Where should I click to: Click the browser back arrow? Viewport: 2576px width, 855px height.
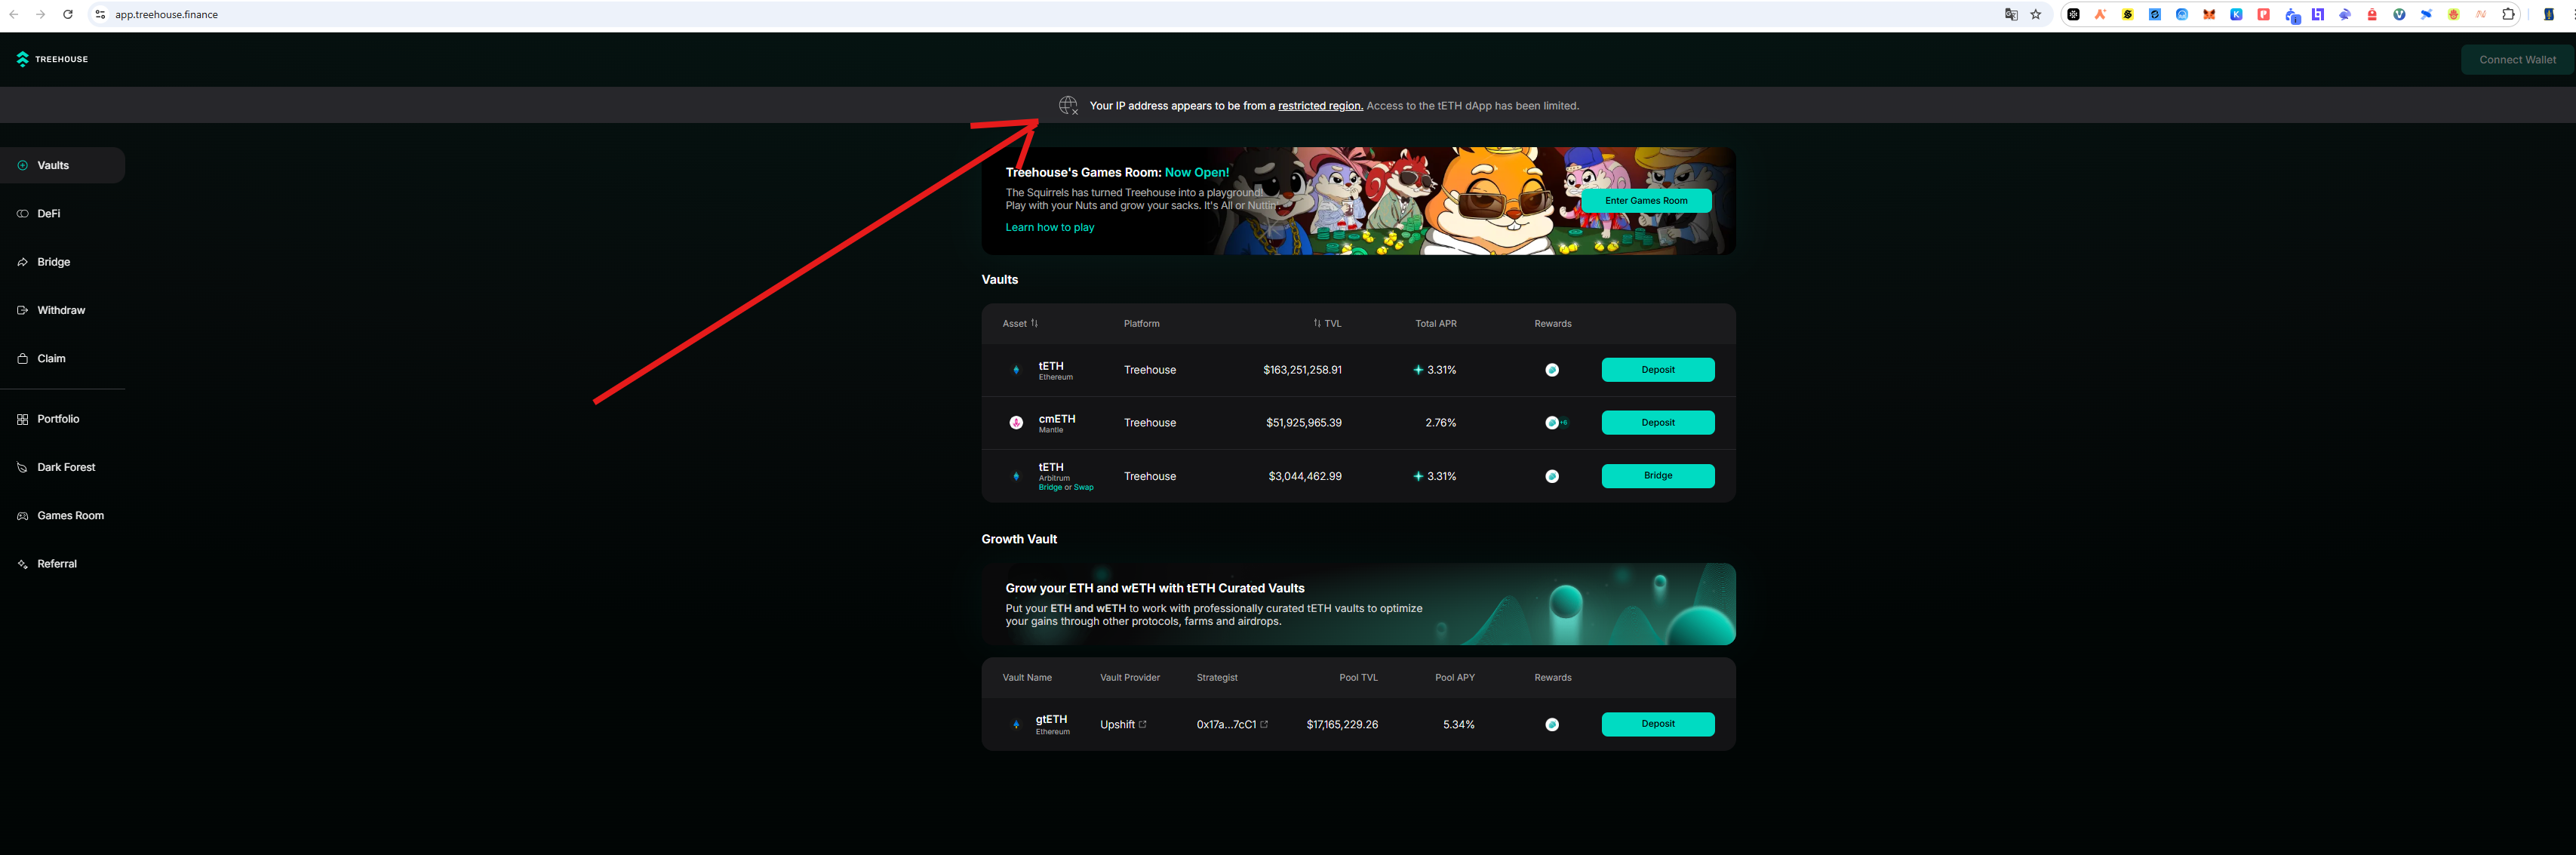point(14,15)
